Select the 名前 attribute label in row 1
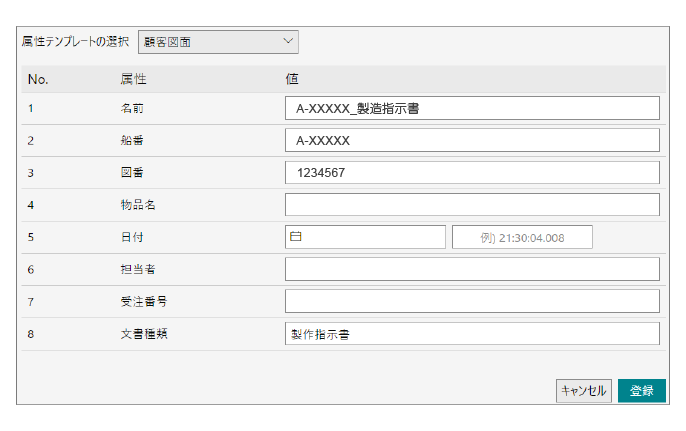Viewport: 686px width, 431px height. (131, 108)
